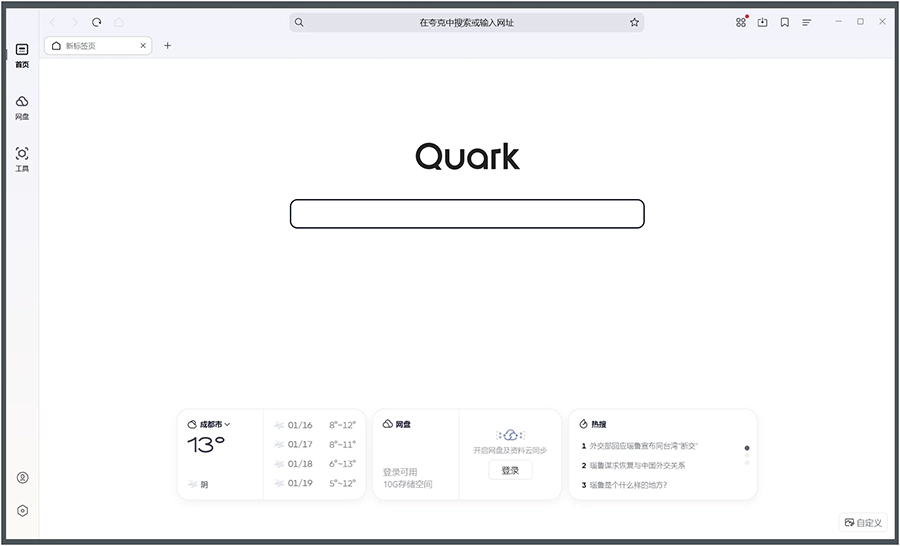
Task: Close the 新标签页 tab
Action: coord(143,45)
